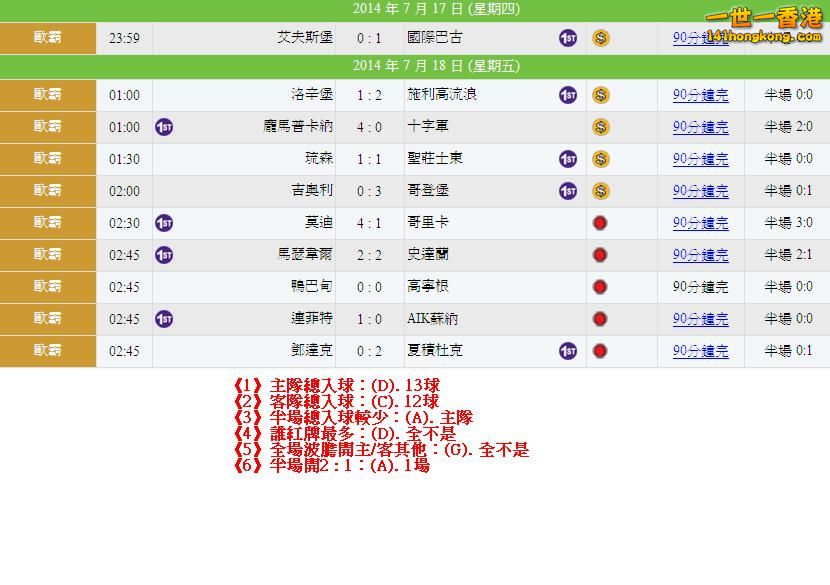
Task: Click the 1ST badge beside 哥登堡
Action: [x=568, y=191]
